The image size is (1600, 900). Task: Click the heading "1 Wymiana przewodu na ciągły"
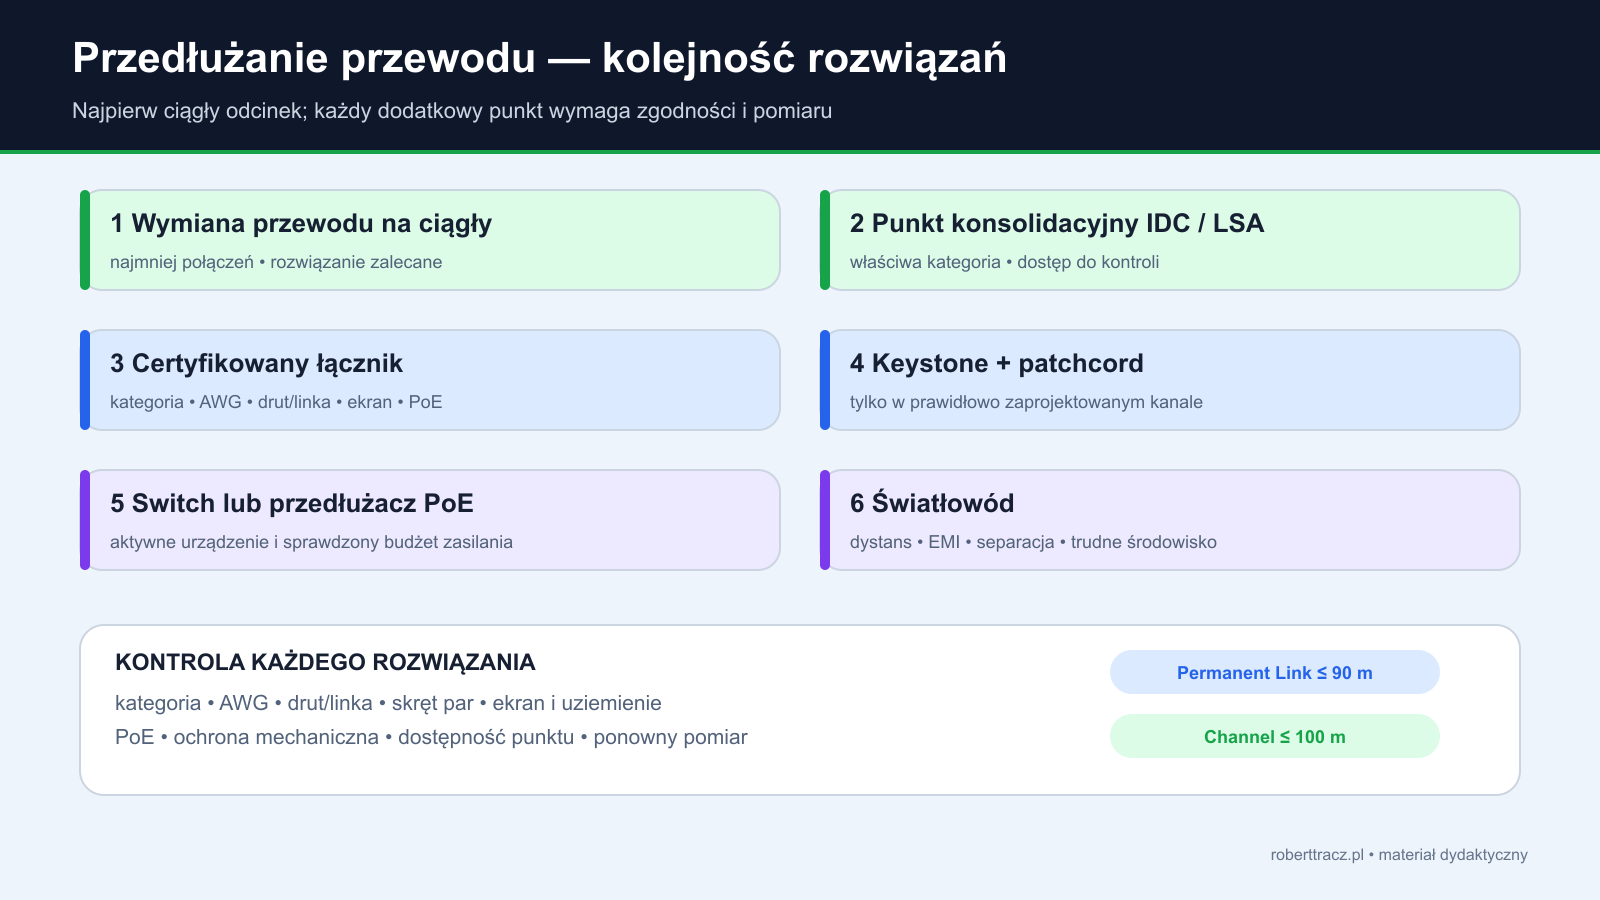pos(301,223)
